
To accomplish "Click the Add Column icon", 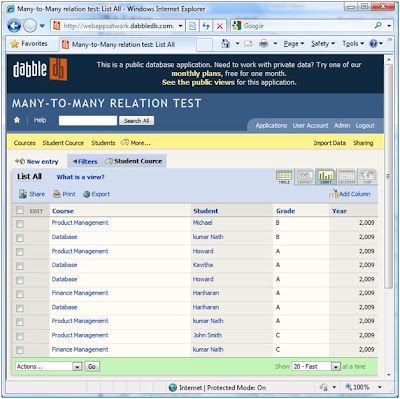I will tap(334, 194).
